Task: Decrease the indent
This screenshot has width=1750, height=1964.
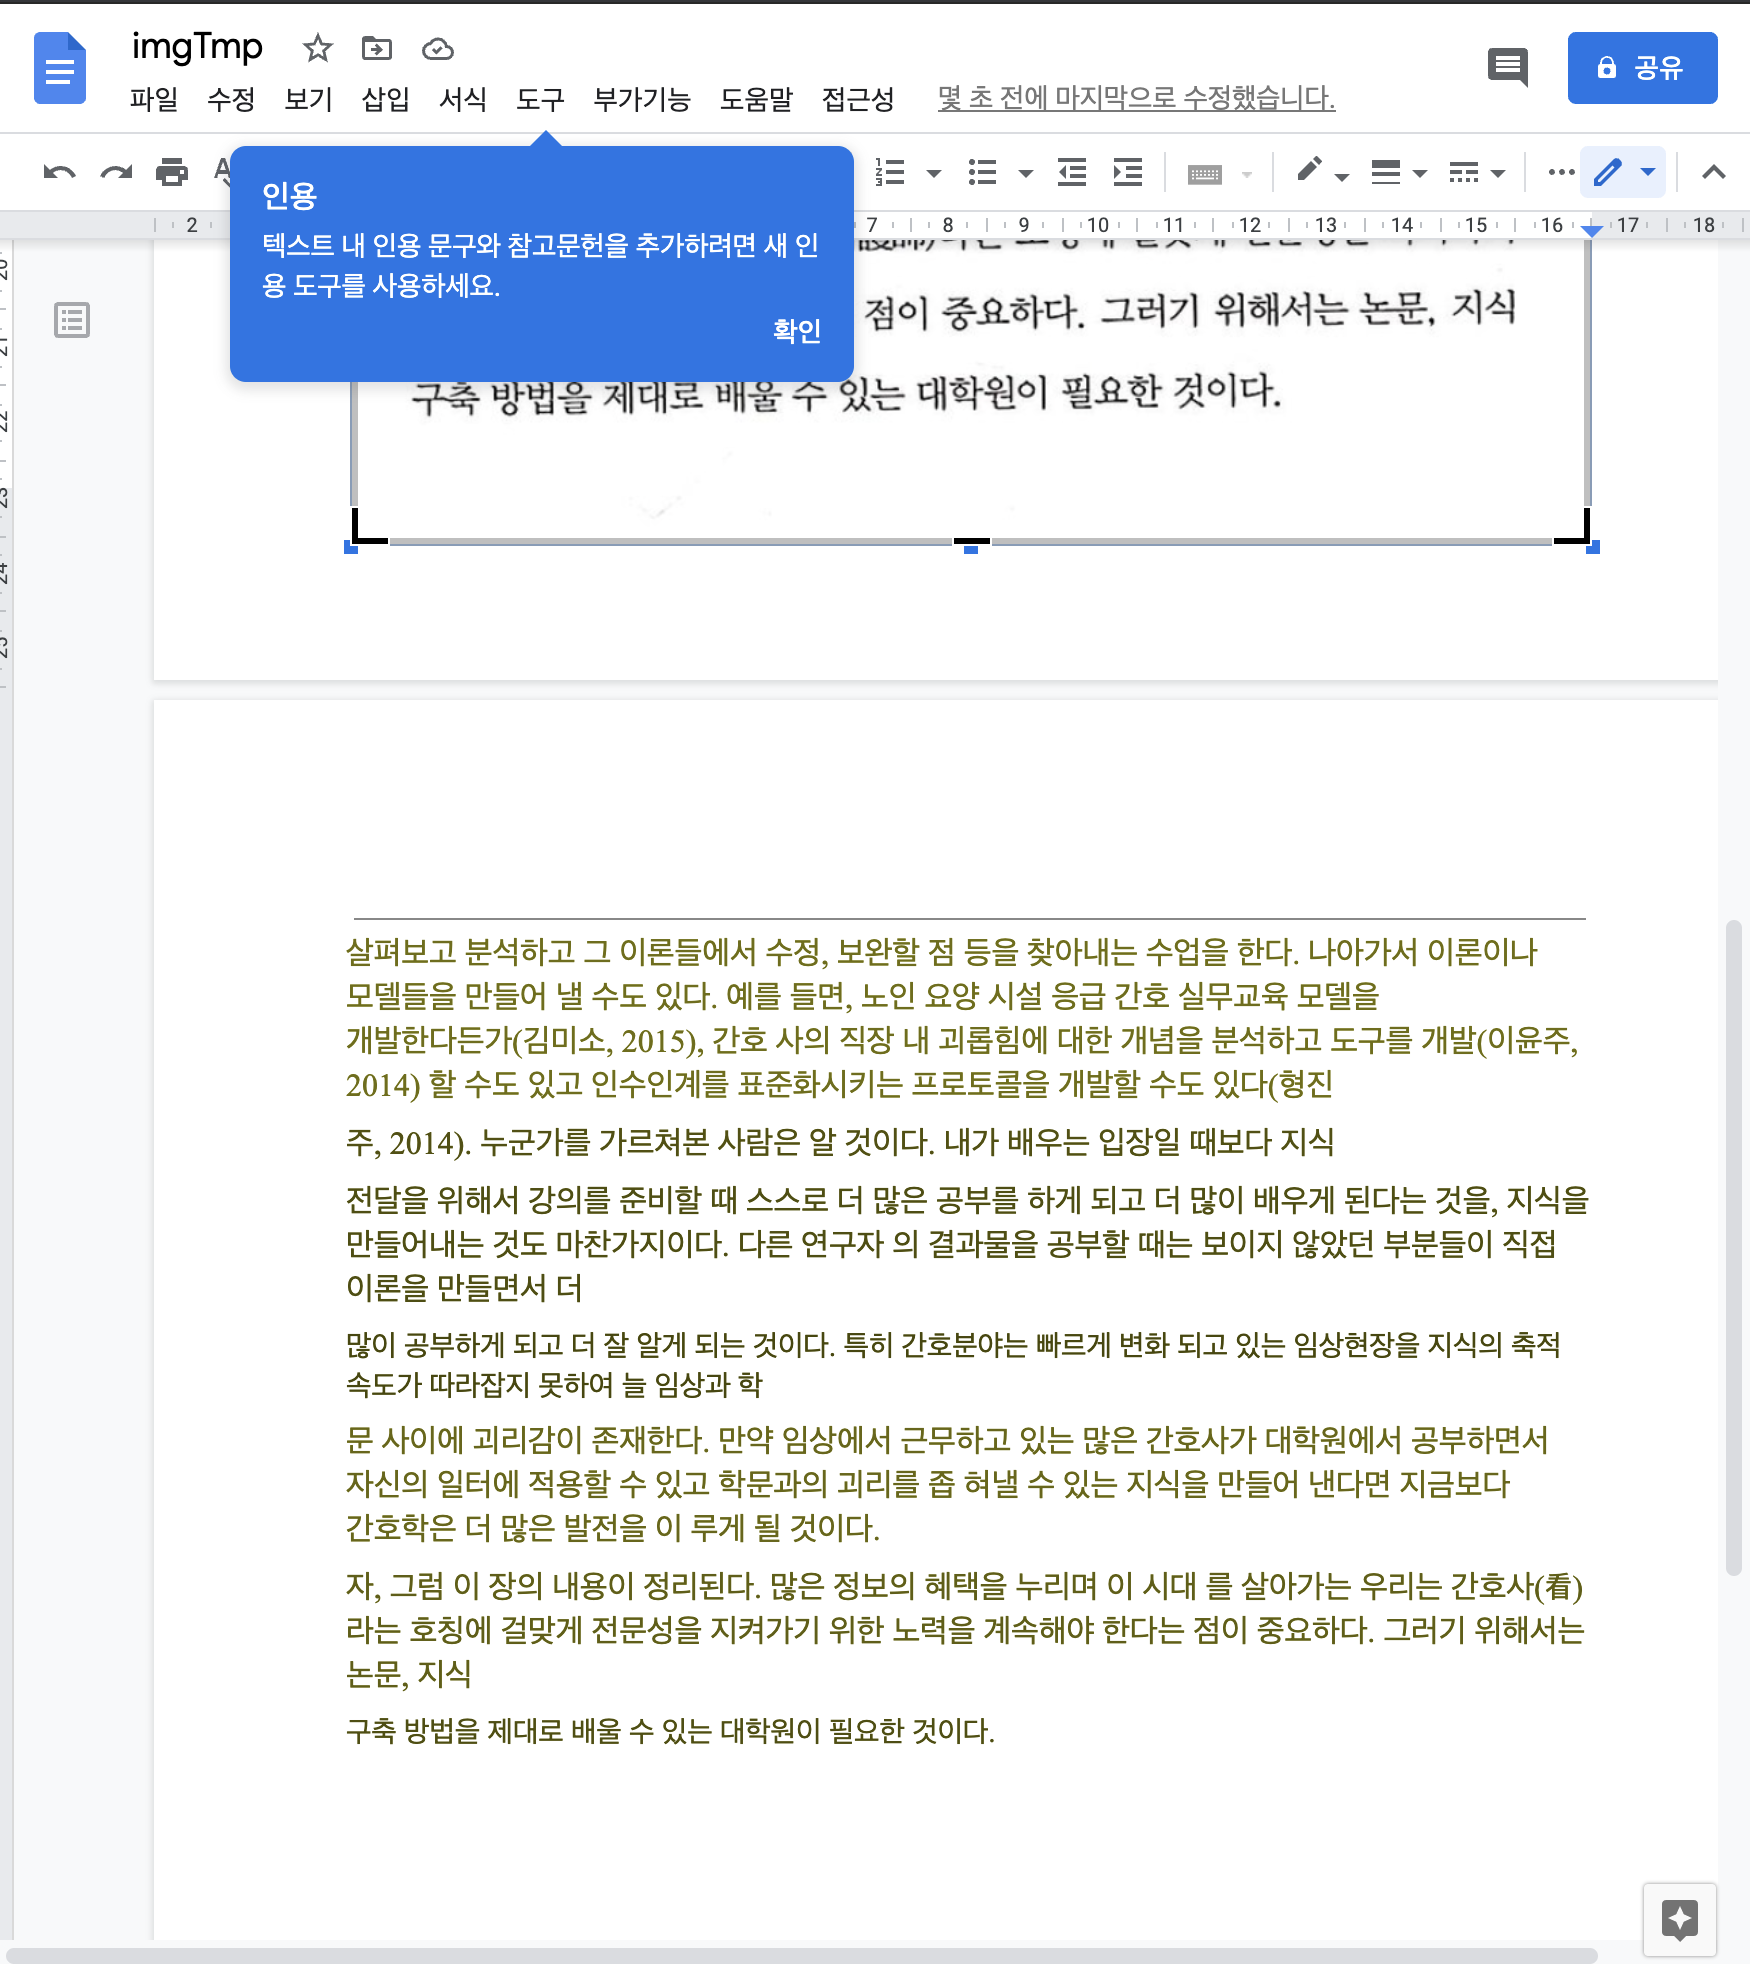Action: pyautogui.click(x=1073, y=173)
